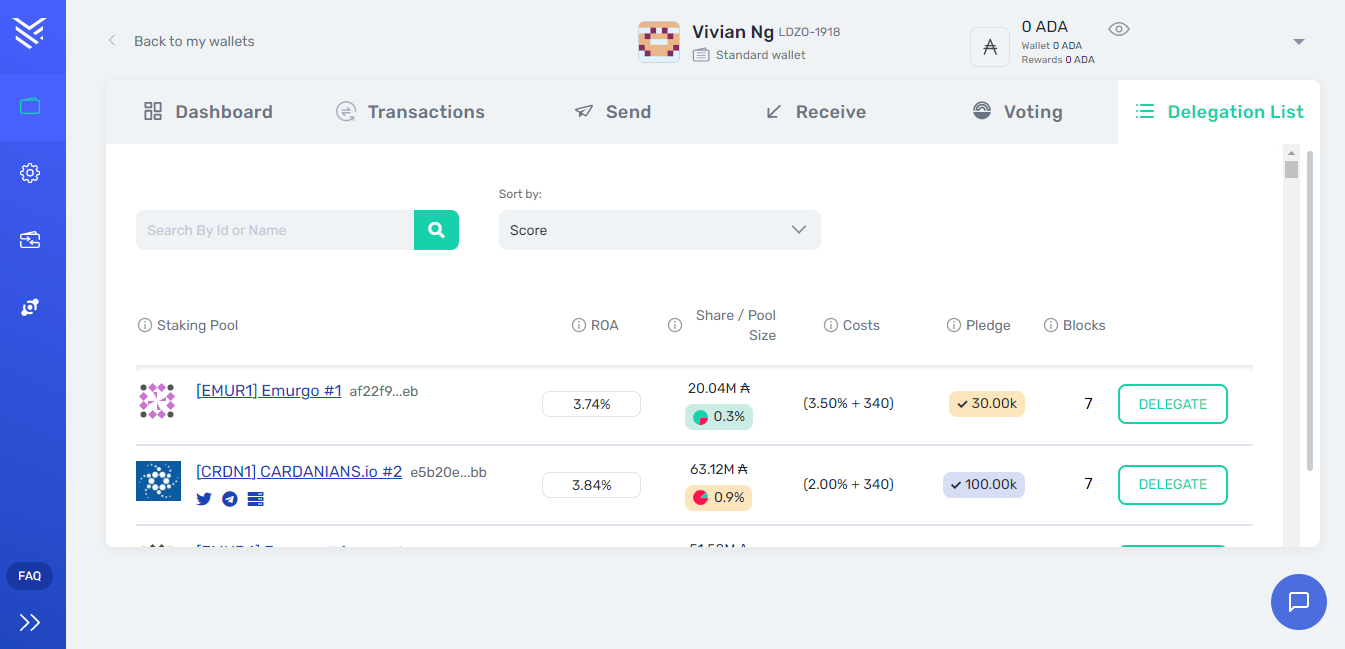The height and width of the screenshot is (649, 1345).
Task: Open the wallets sidebar icon
Action: click(x=30, y=105)
